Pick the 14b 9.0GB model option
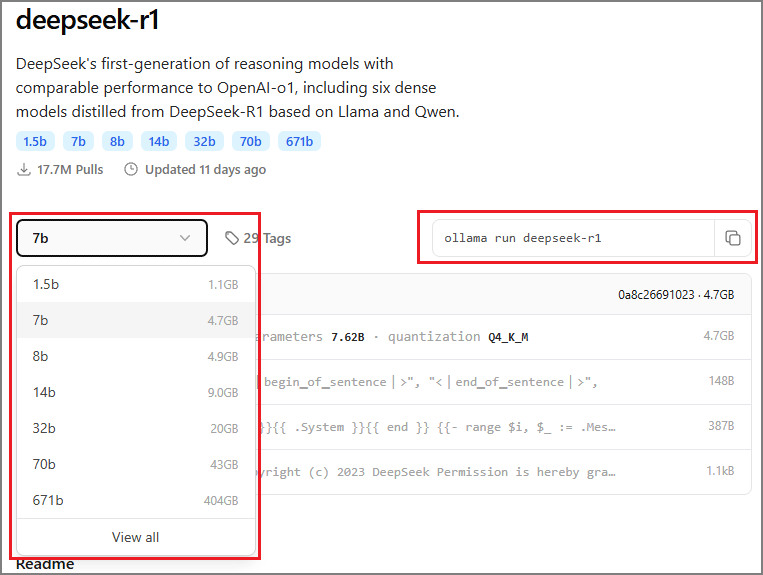The image size is (763, 575). 135,392
